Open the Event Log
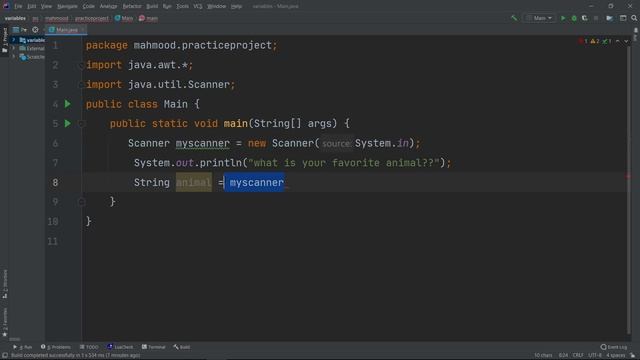The width and height of the screenshot is (640, 360). tap(613, 347)
